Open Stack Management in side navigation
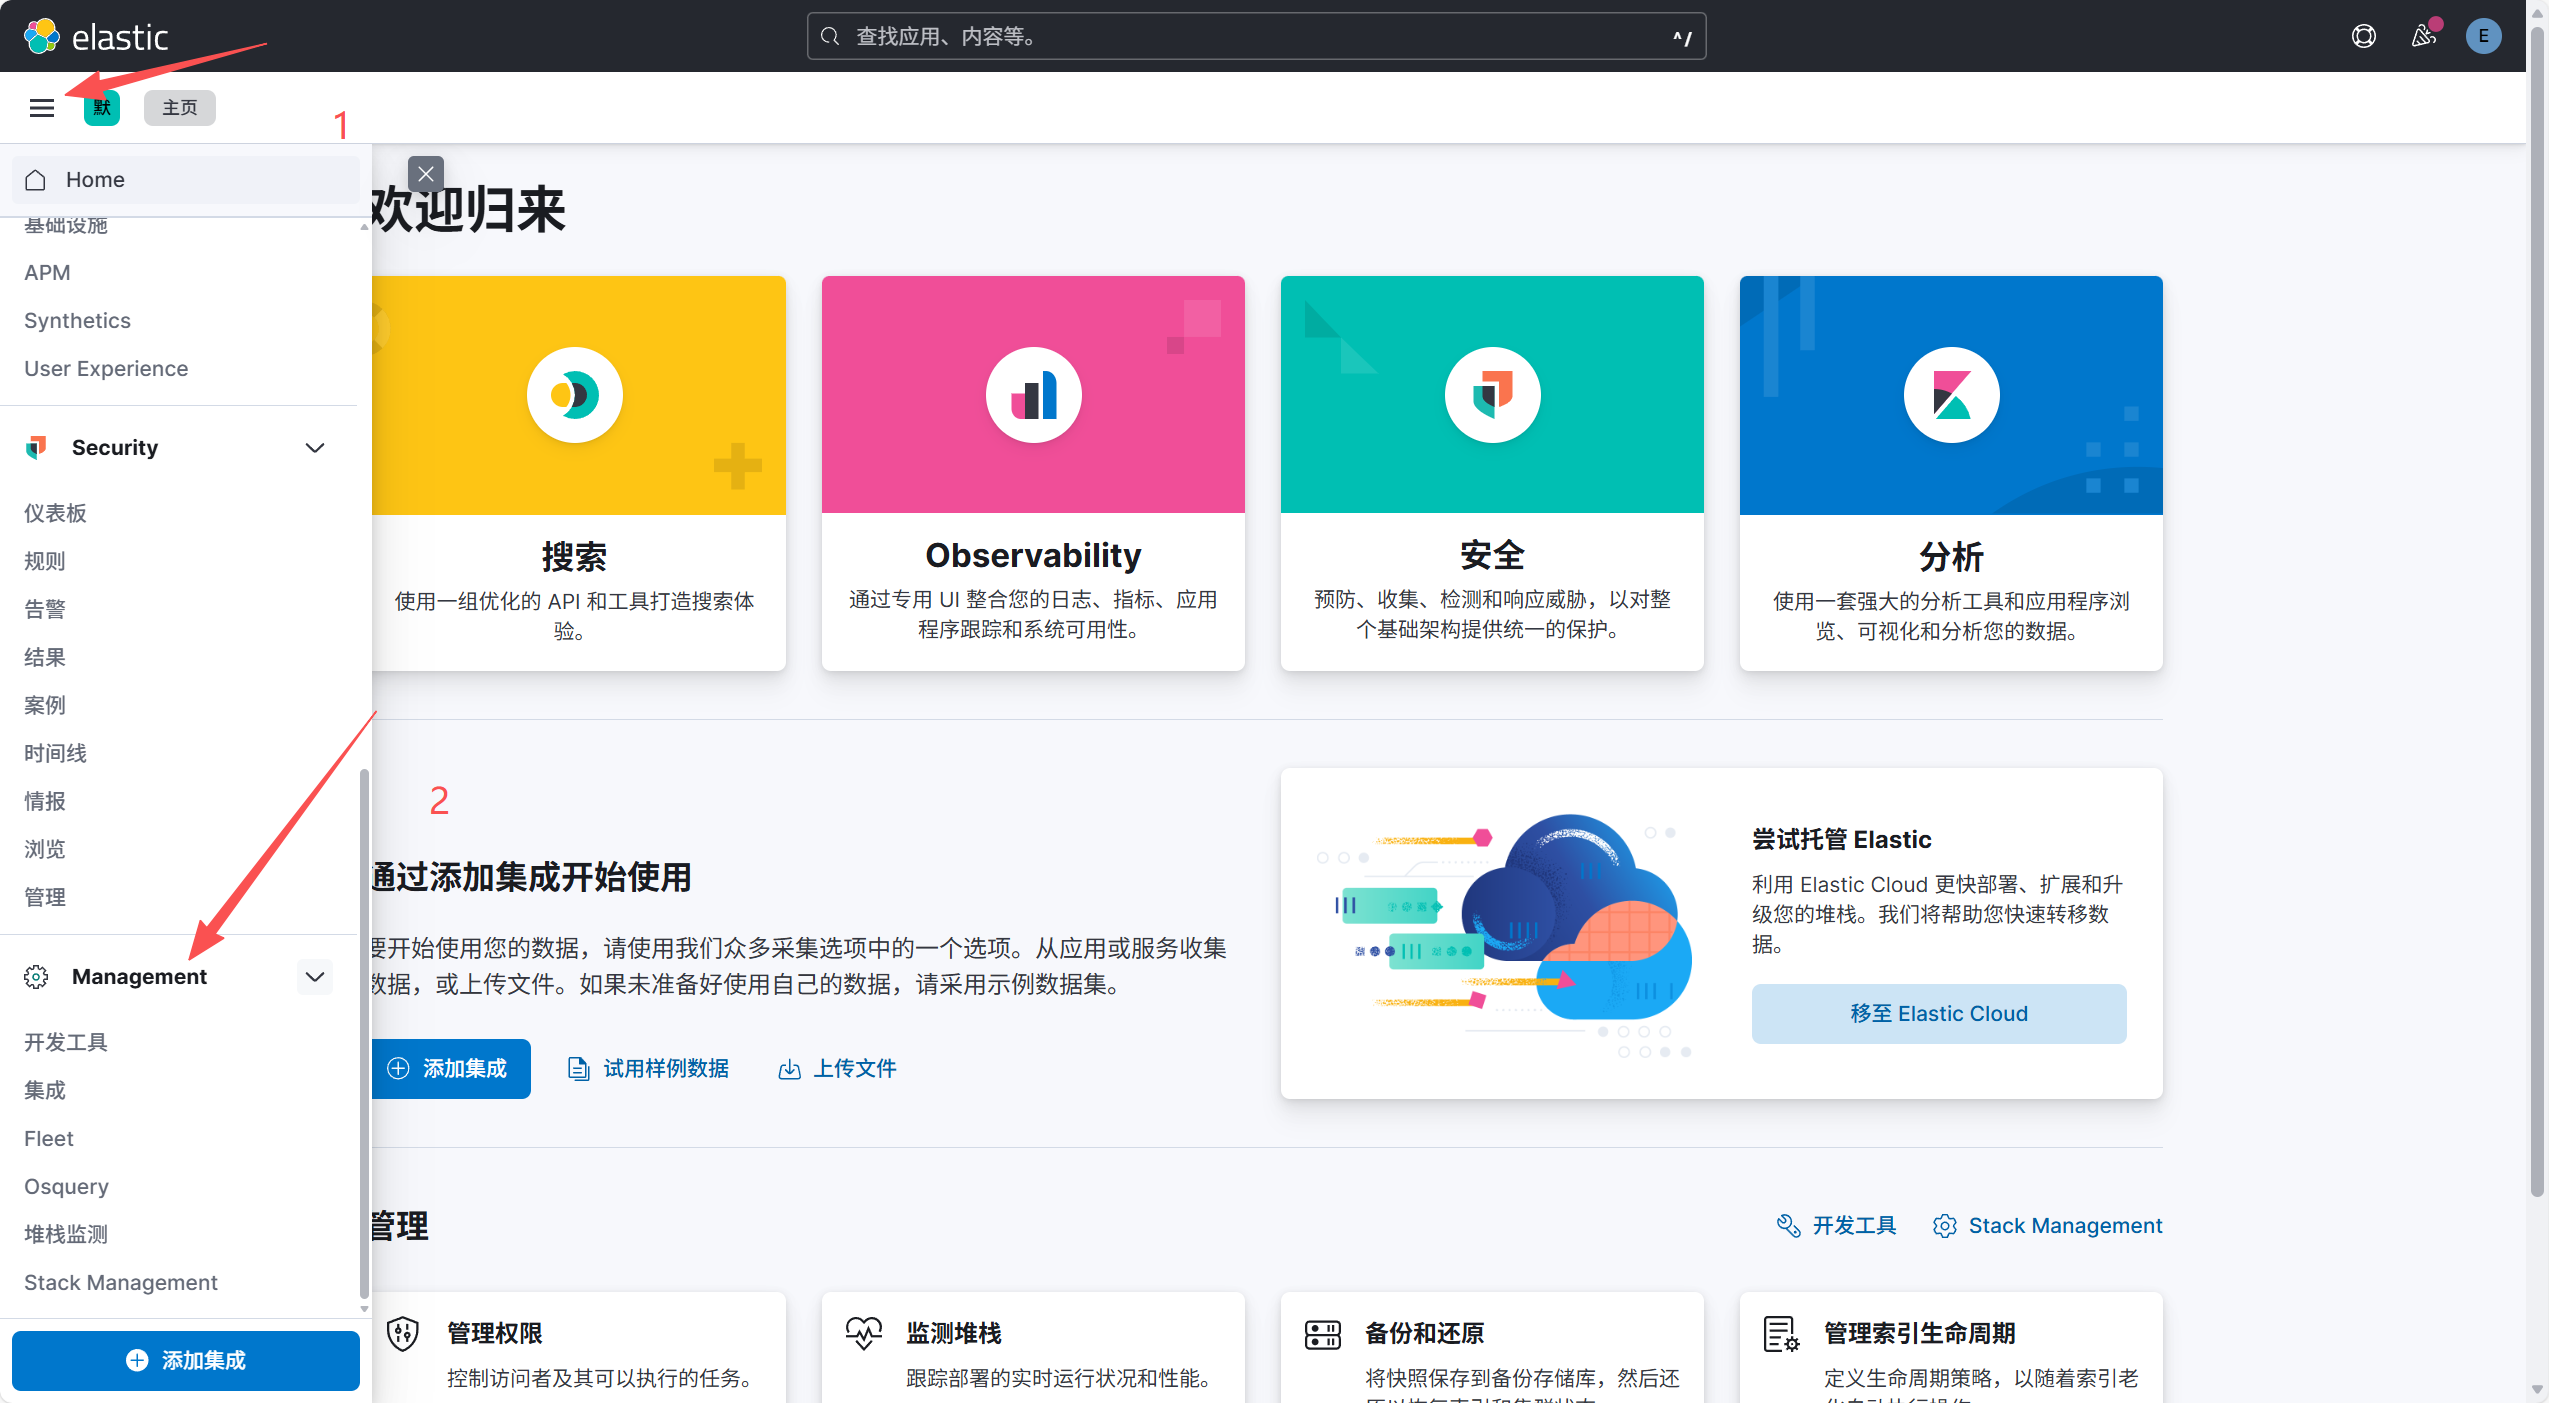The height and width of the screenshot is (1403, 2549). pyautogui.click(x=120, y=1282)
